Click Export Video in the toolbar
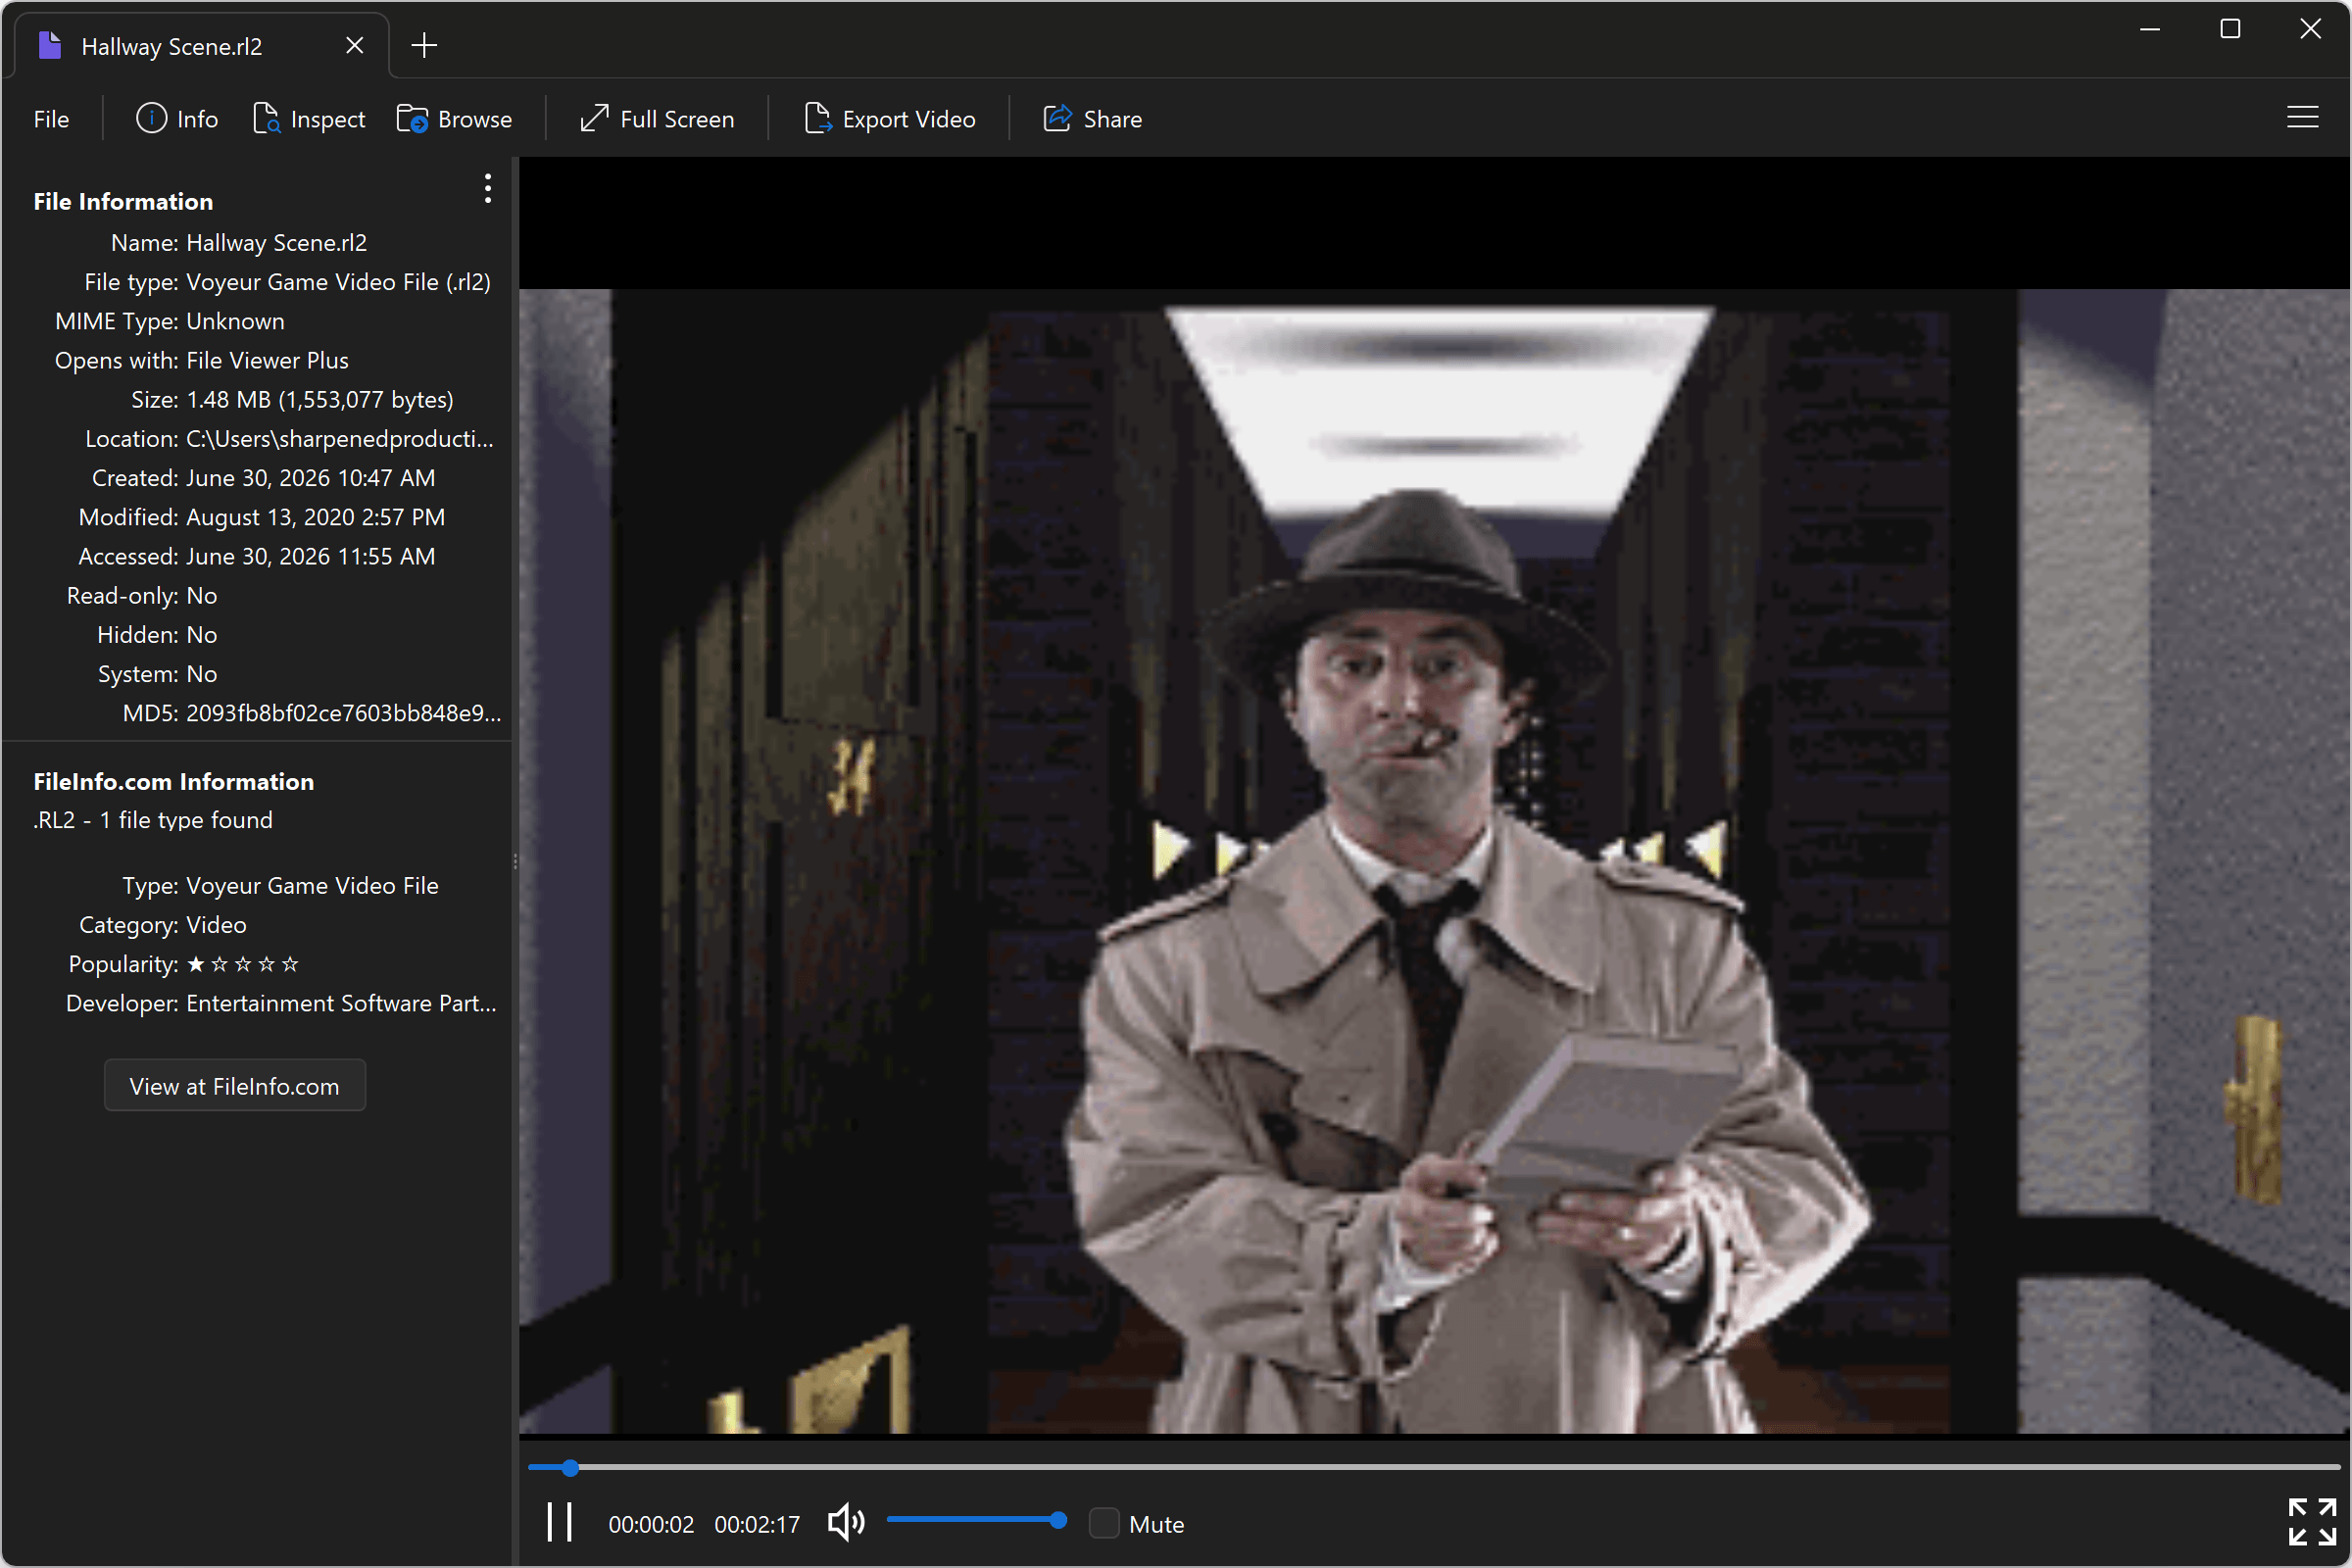This screenshot has height=1568, width=2352. pos(889,119)
